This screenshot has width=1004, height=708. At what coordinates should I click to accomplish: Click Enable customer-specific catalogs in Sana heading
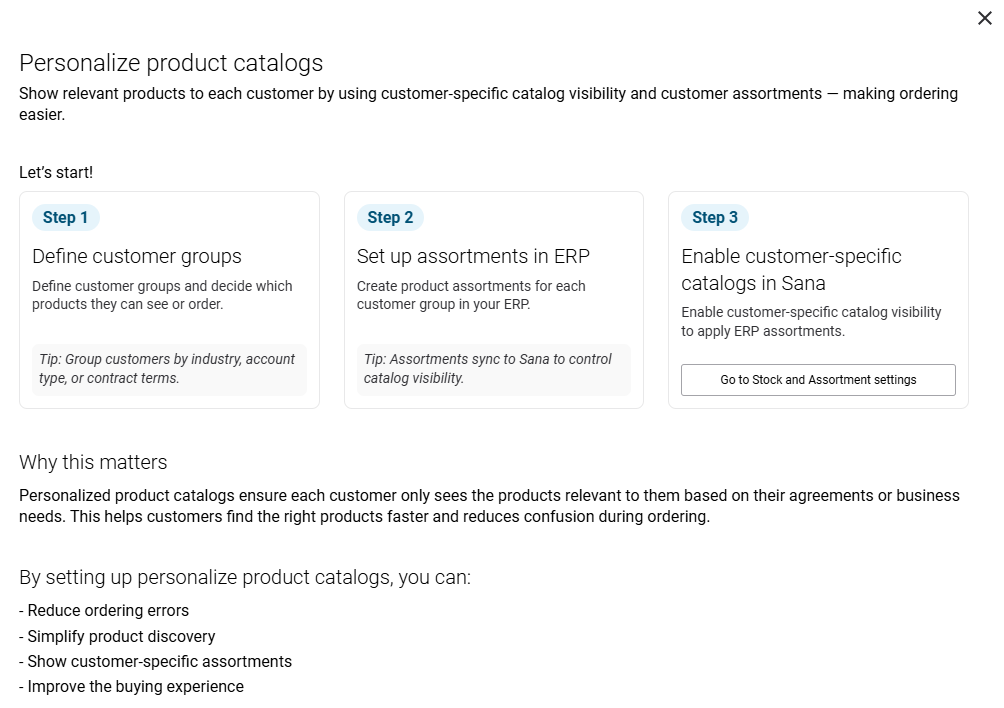tap(791, 269)
